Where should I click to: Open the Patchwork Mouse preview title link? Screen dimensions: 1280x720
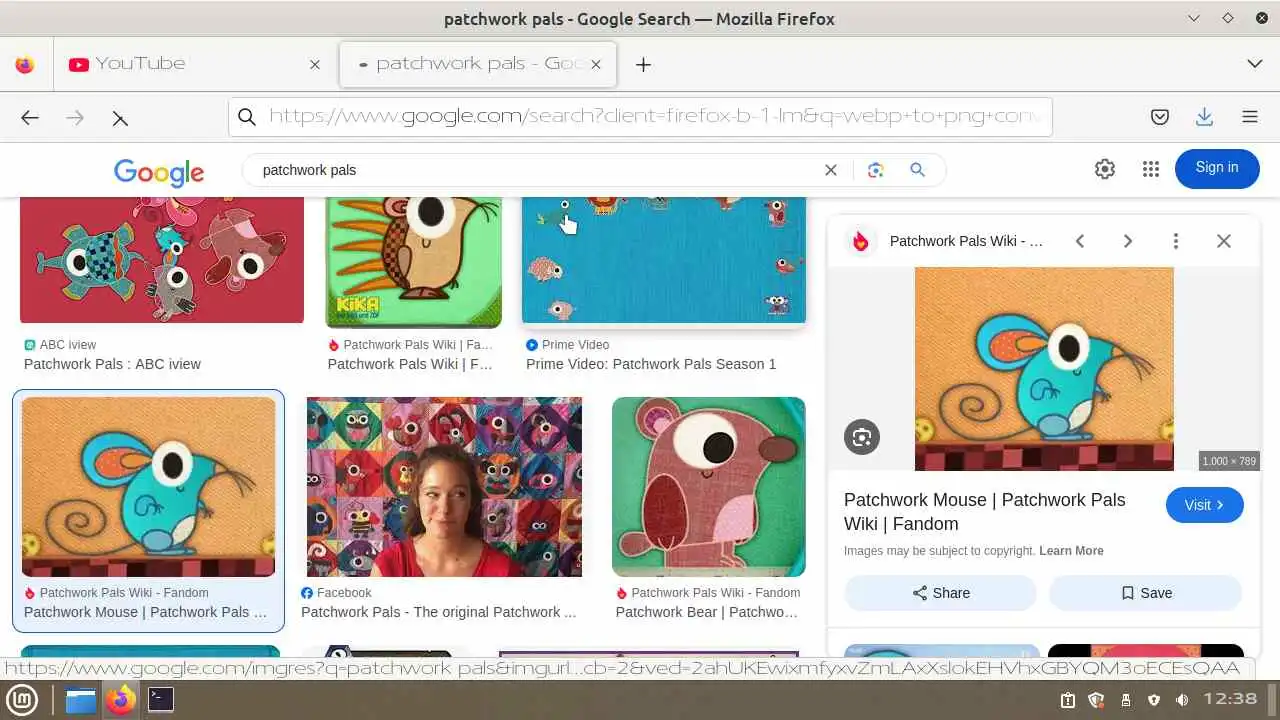pyautogui.click(x=985, y=511)
